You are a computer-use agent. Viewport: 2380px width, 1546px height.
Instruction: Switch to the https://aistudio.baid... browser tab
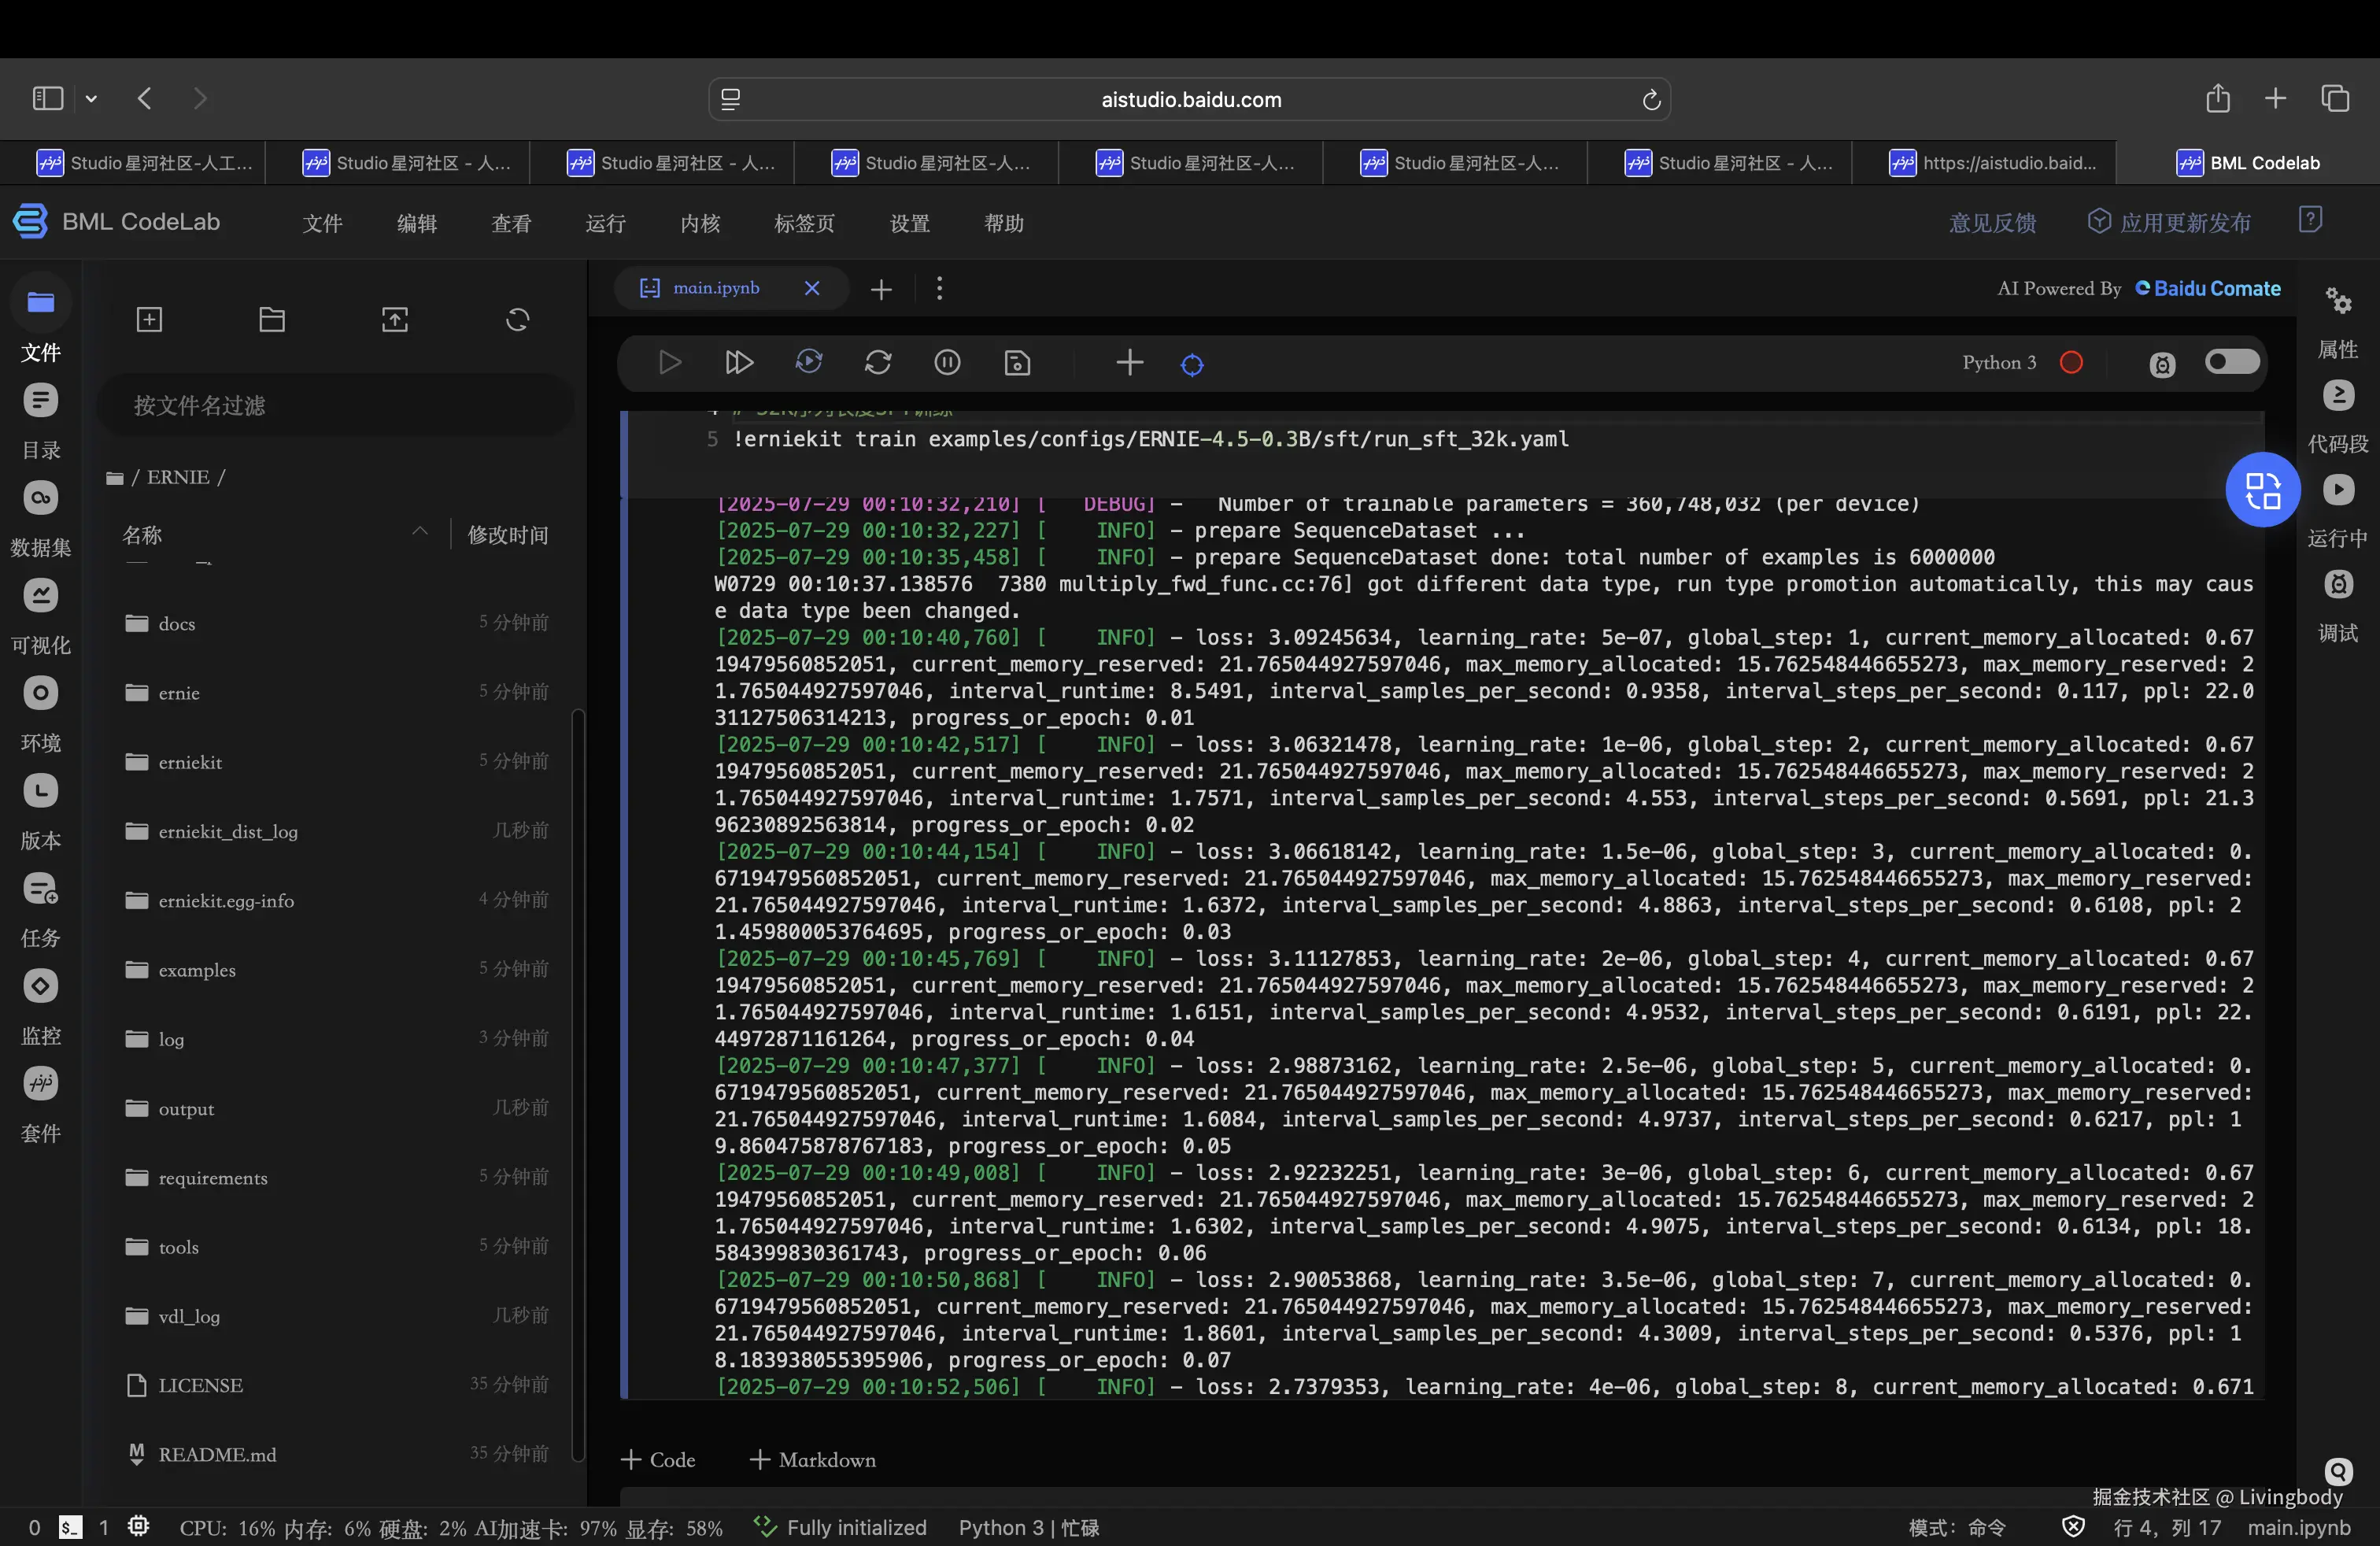[x=1985, y=163]
